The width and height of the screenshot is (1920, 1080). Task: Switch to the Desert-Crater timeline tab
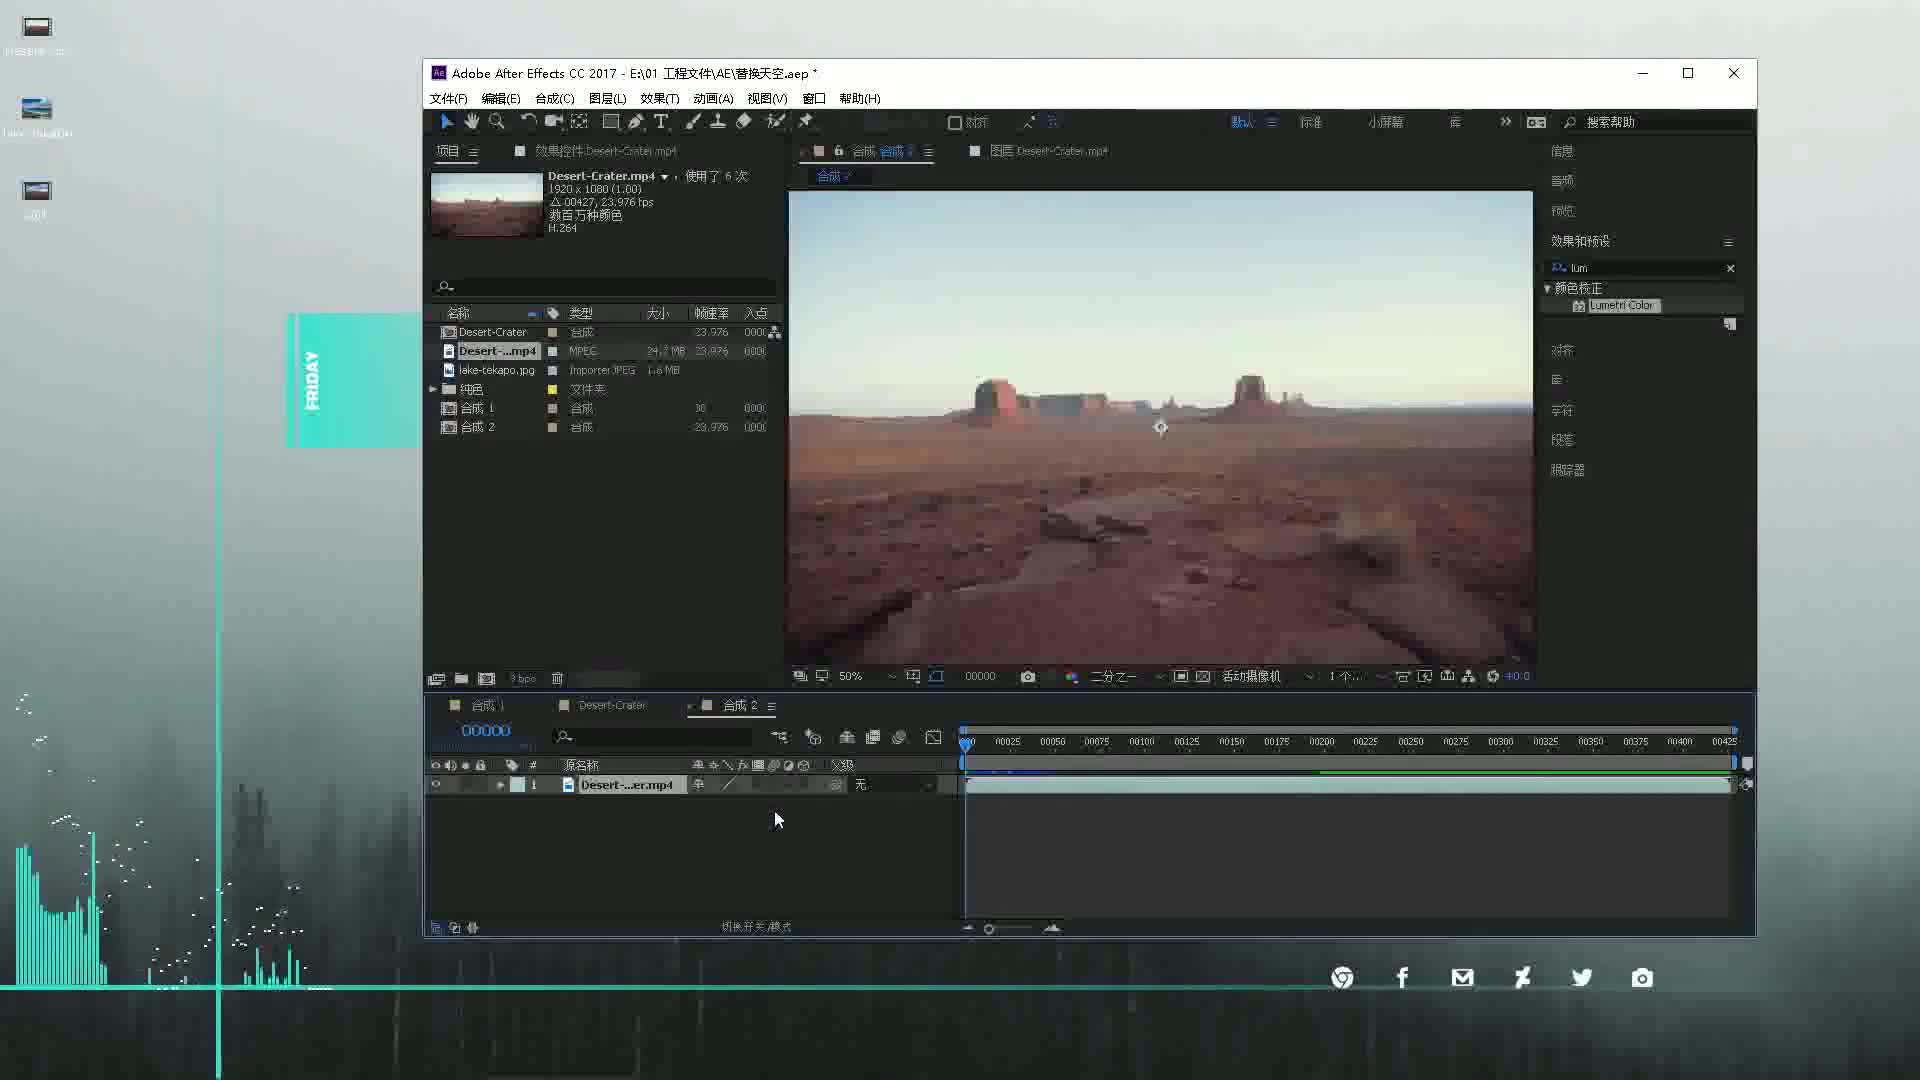click(612, 706)
